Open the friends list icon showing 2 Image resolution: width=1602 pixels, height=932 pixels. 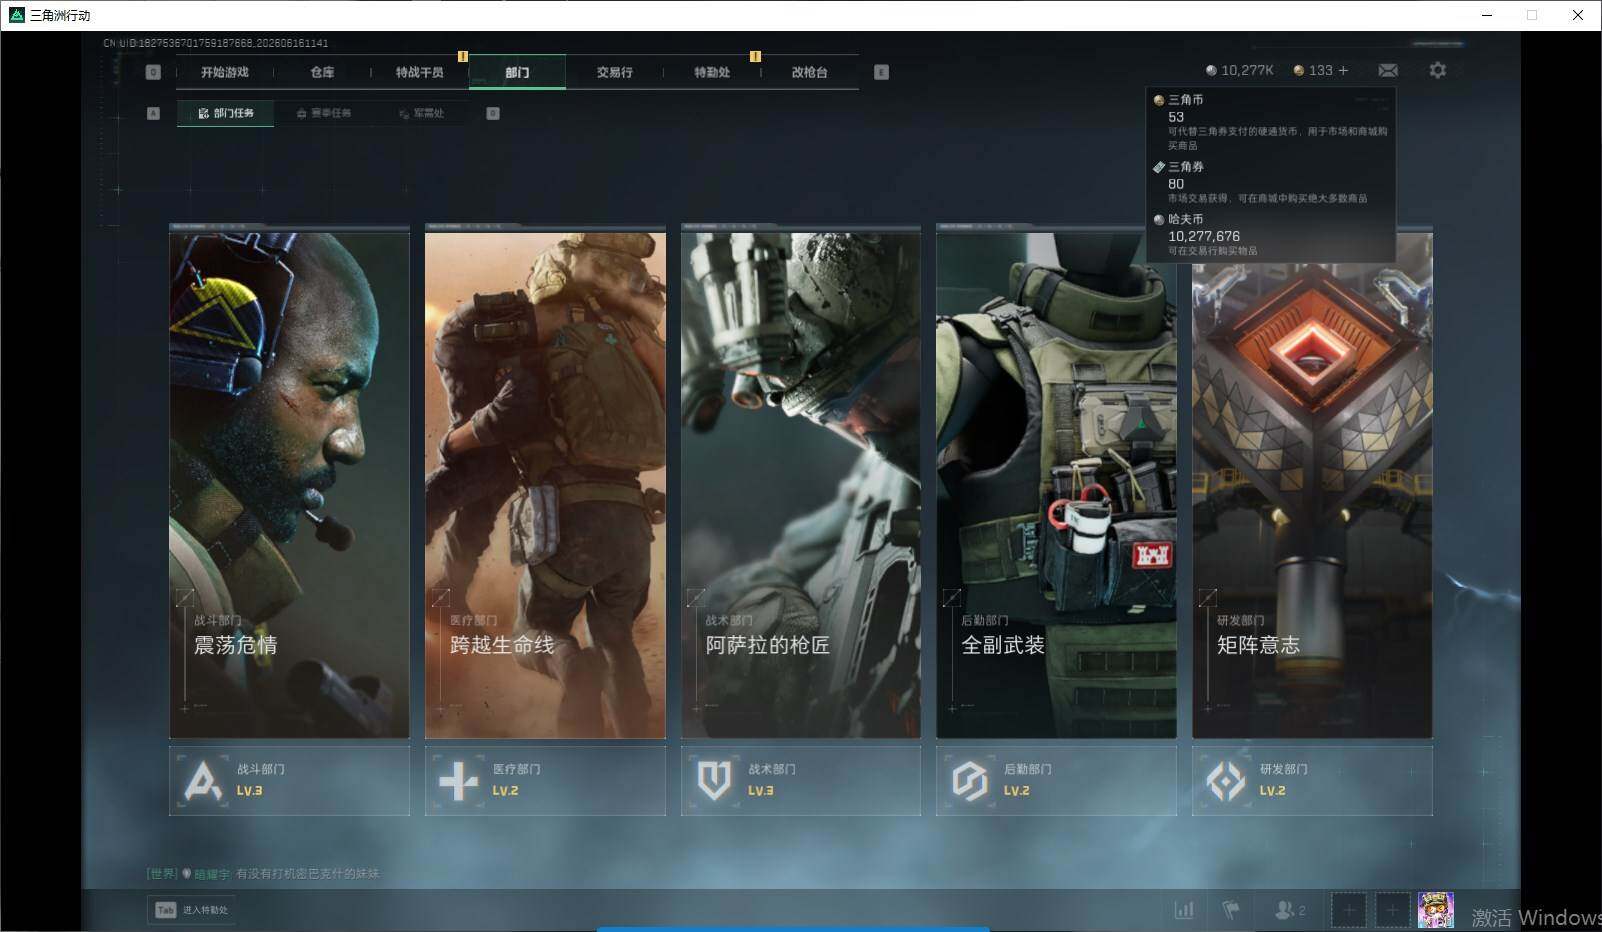tap(1290, 910)
